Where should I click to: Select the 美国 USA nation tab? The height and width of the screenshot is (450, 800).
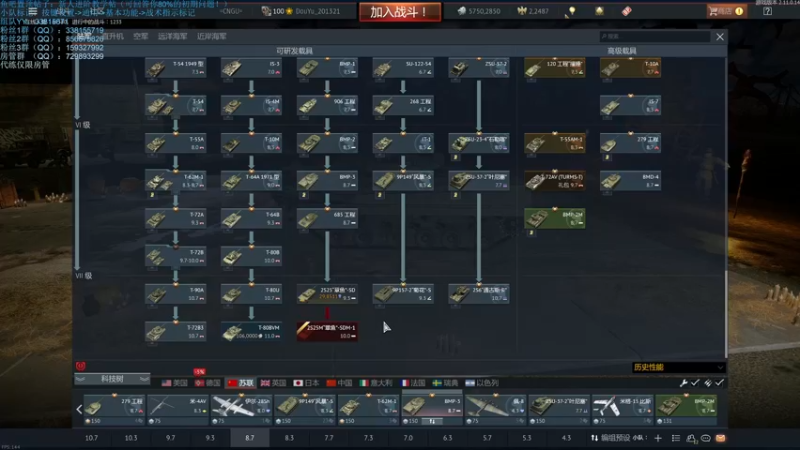point(175,383)
